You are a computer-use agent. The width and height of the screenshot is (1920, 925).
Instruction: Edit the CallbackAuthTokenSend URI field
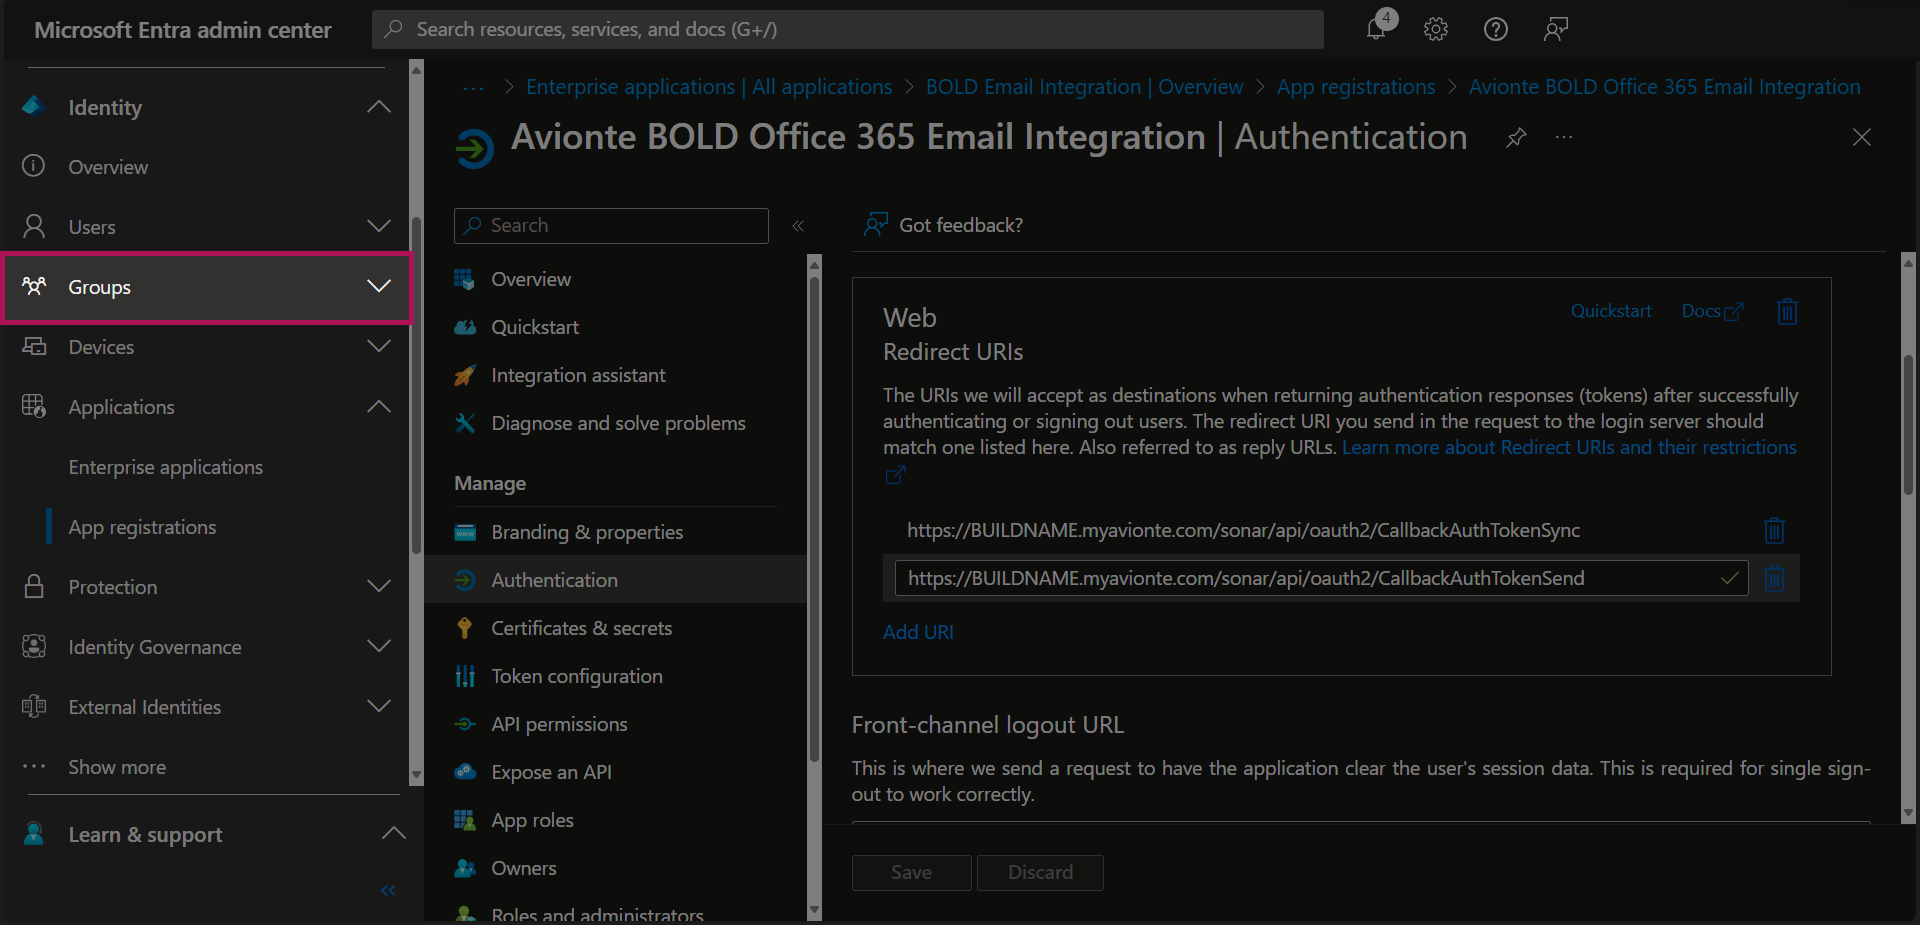pyautogui.click(x=1300, y=578)
